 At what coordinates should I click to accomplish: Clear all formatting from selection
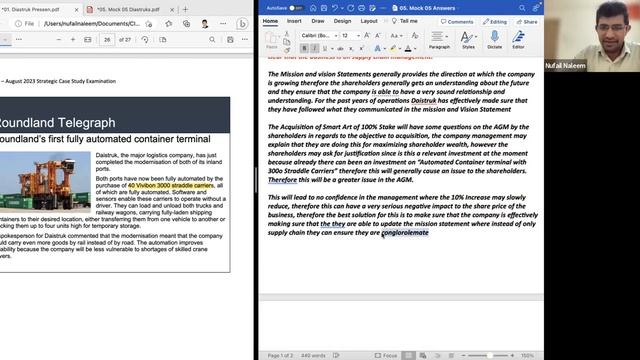[x=415, y=36]
